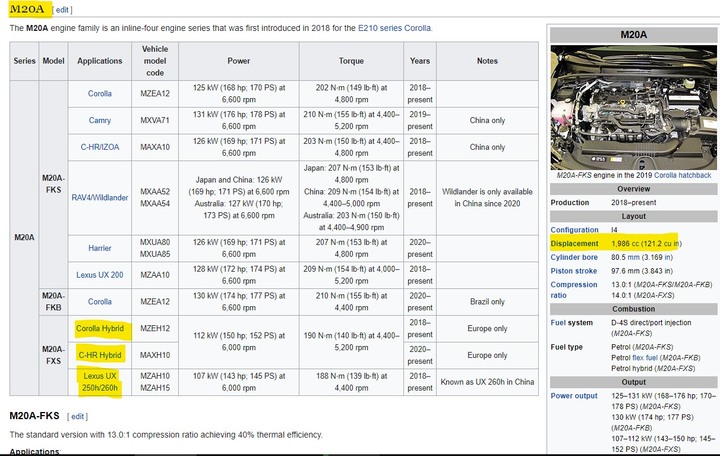Click the edit link beside M20A-FKS heading
Screen dimensions: 720x456
tap(77, 416)
